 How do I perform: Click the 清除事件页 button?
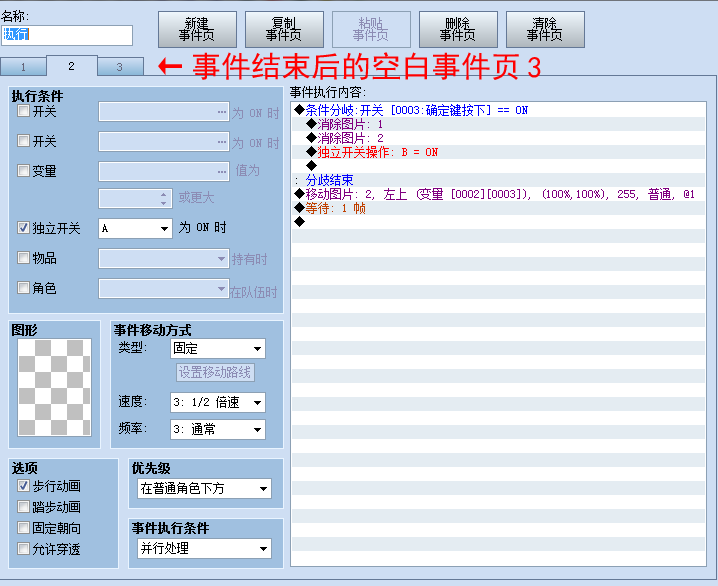[x=545, y=30]
